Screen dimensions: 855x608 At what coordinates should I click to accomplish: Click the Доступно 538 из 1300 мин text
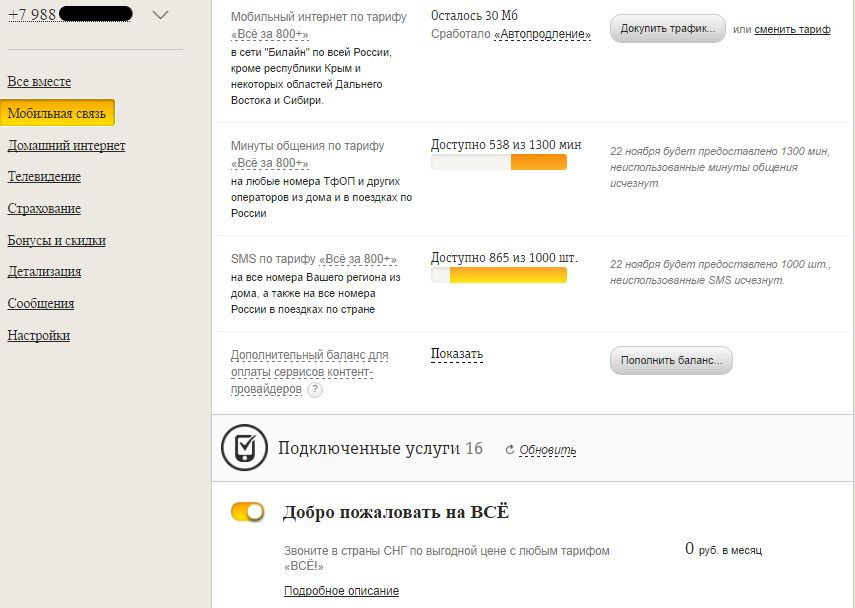tap(506, 145)
